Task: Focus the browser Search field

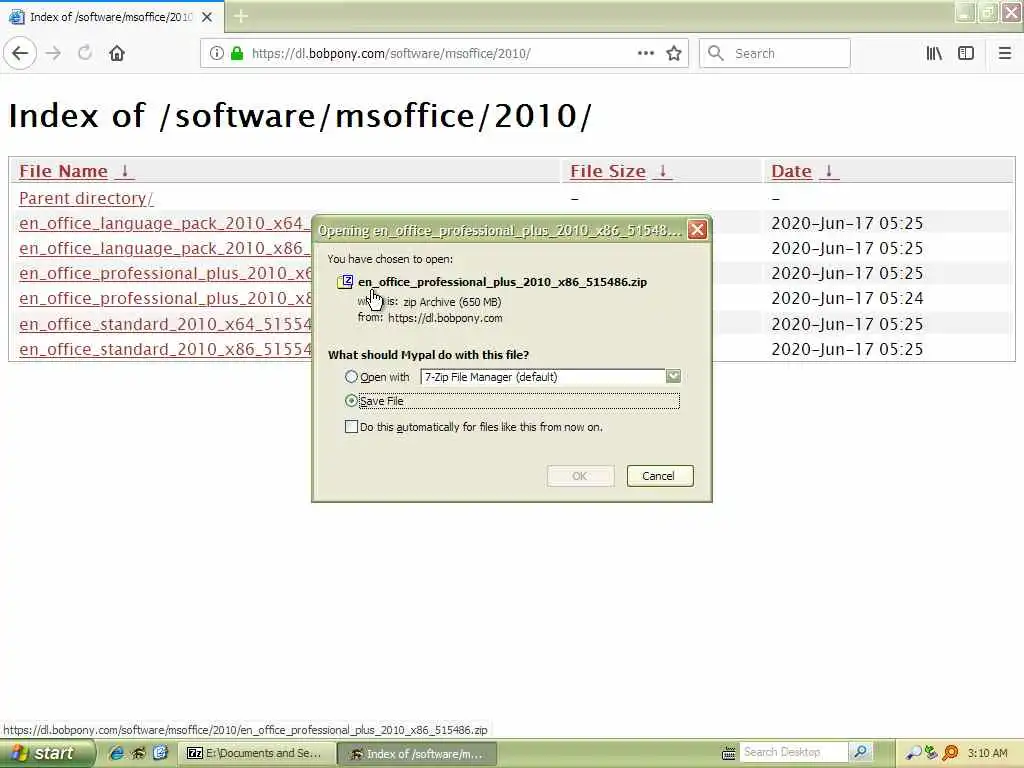Action: click(x=775, y=53)
